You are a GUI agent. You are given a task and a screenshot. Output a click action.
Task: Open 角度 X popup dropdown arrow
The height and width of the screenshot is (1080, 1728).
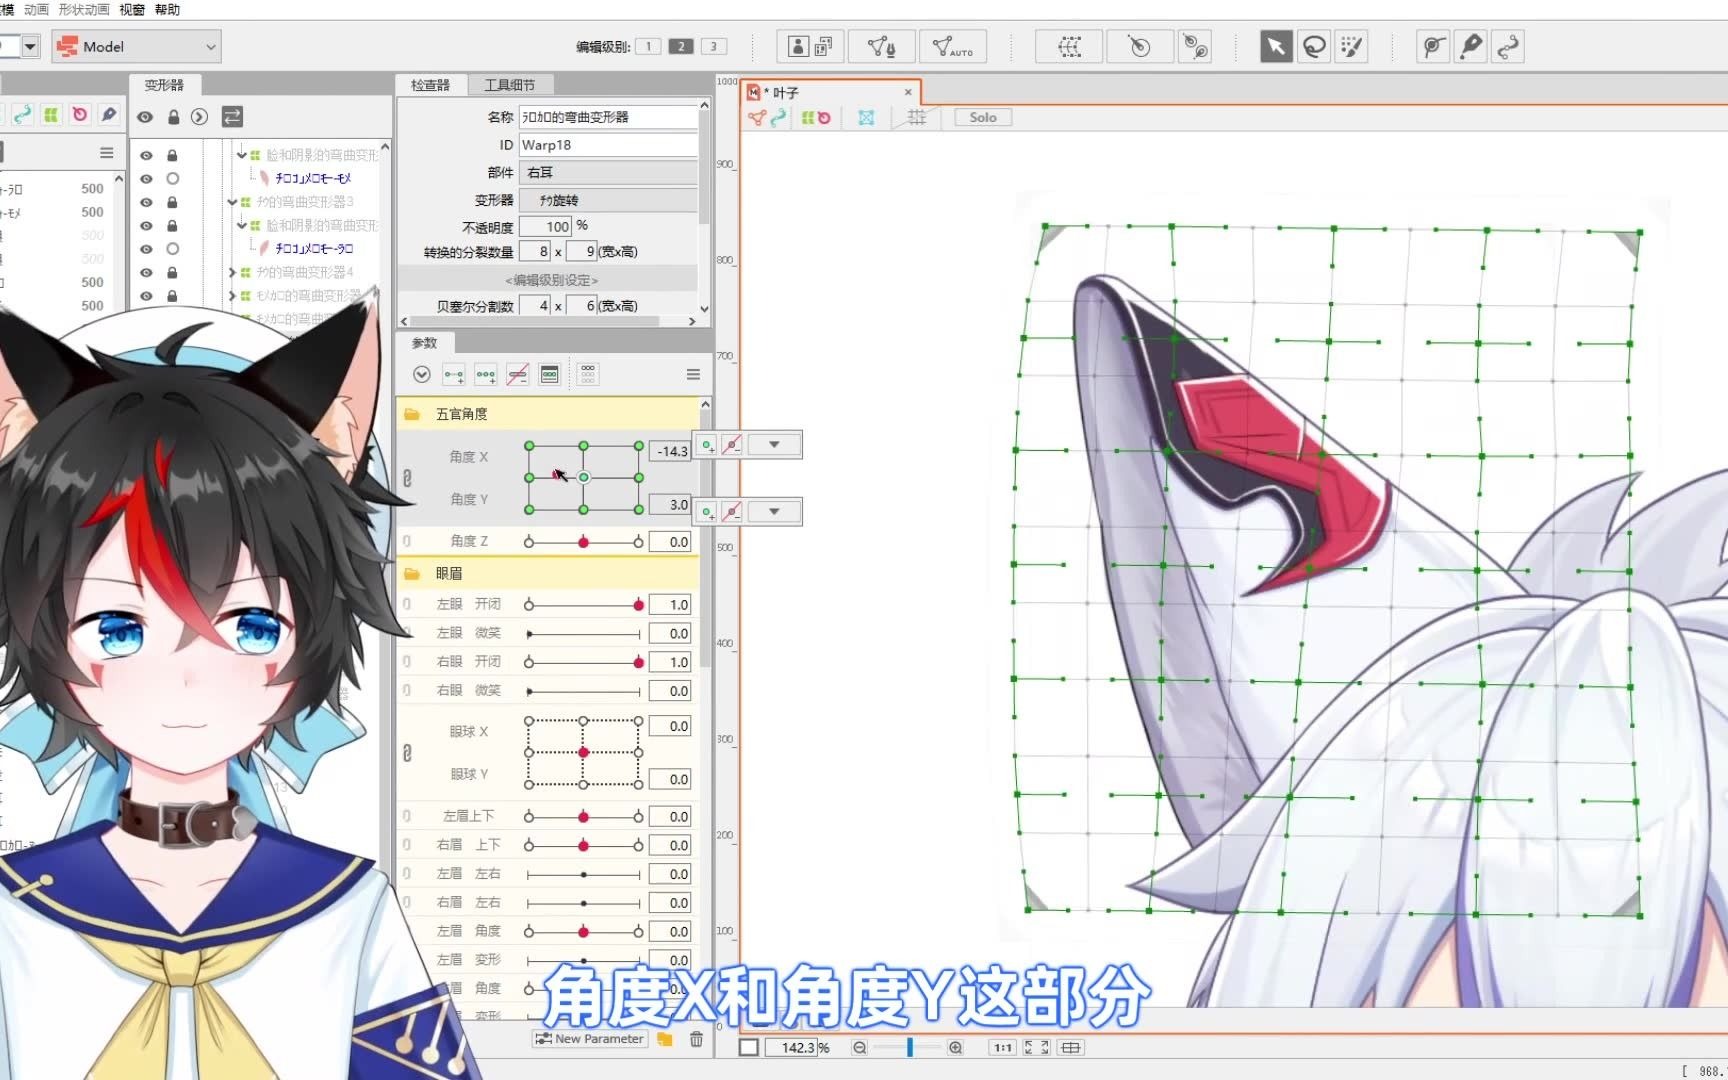point(774,444)
